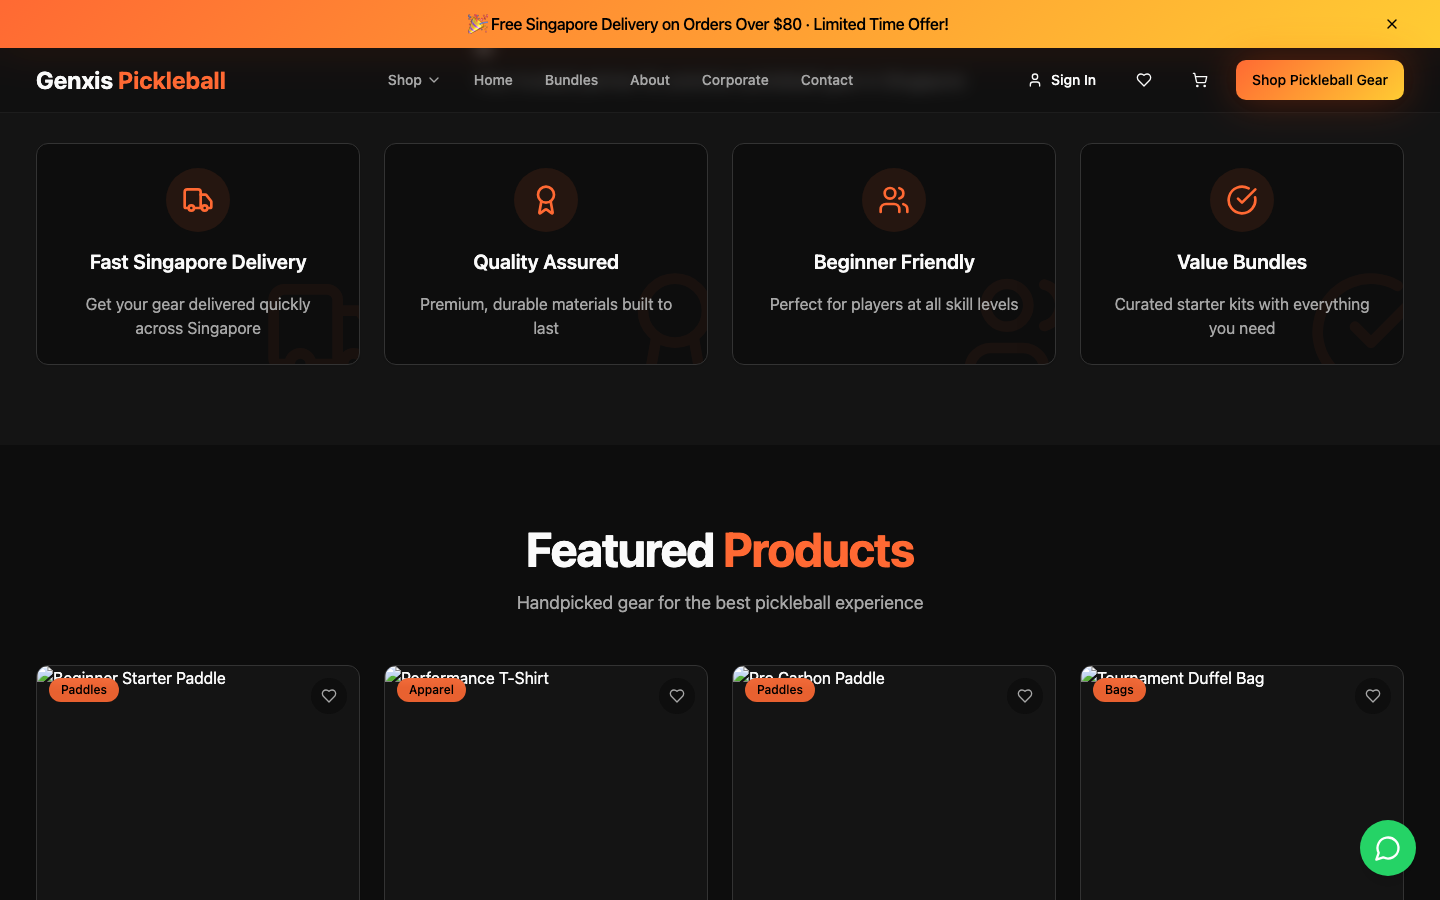Click the Genxis Pickleball logo

coord(131,80)
